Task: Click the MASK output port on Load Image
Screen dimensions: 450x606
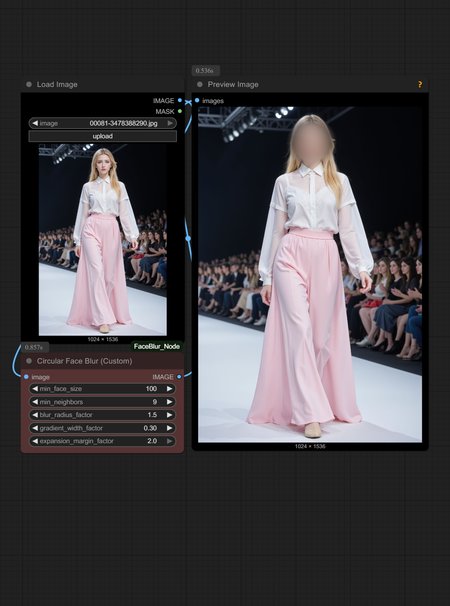Action: click(180, 111)
